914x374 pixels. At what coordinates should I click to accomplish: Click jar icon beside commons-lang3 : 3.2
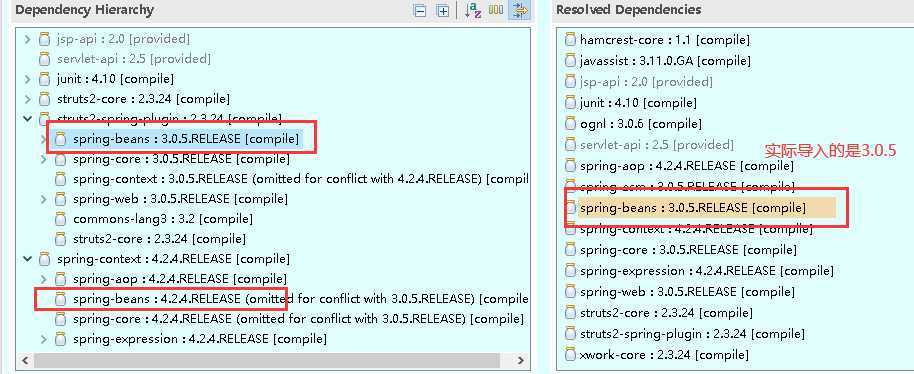click(x=60, y=219)
